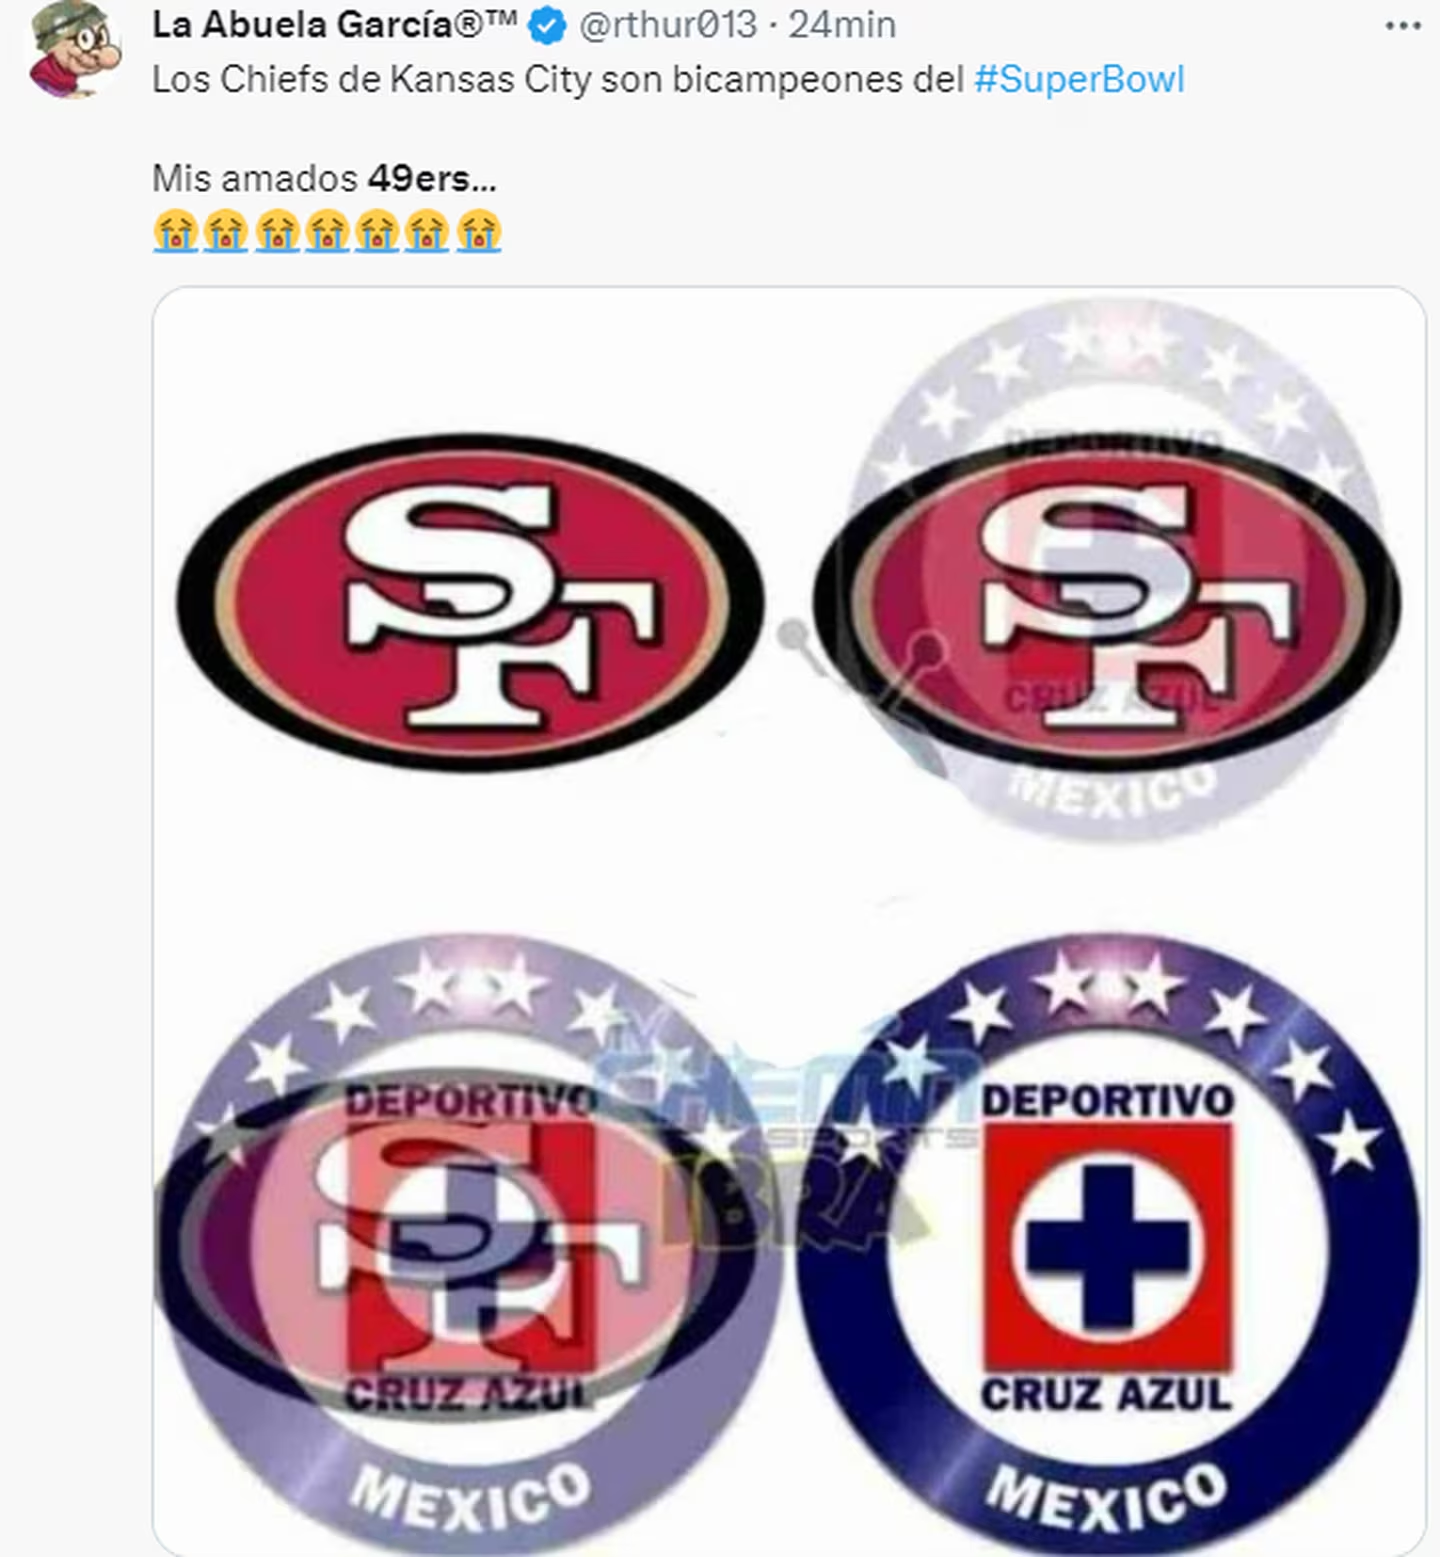The height and width of the screenshot is (1557, 1440).
Task: Click the first crying emoji
Action: tap(175, 231)
